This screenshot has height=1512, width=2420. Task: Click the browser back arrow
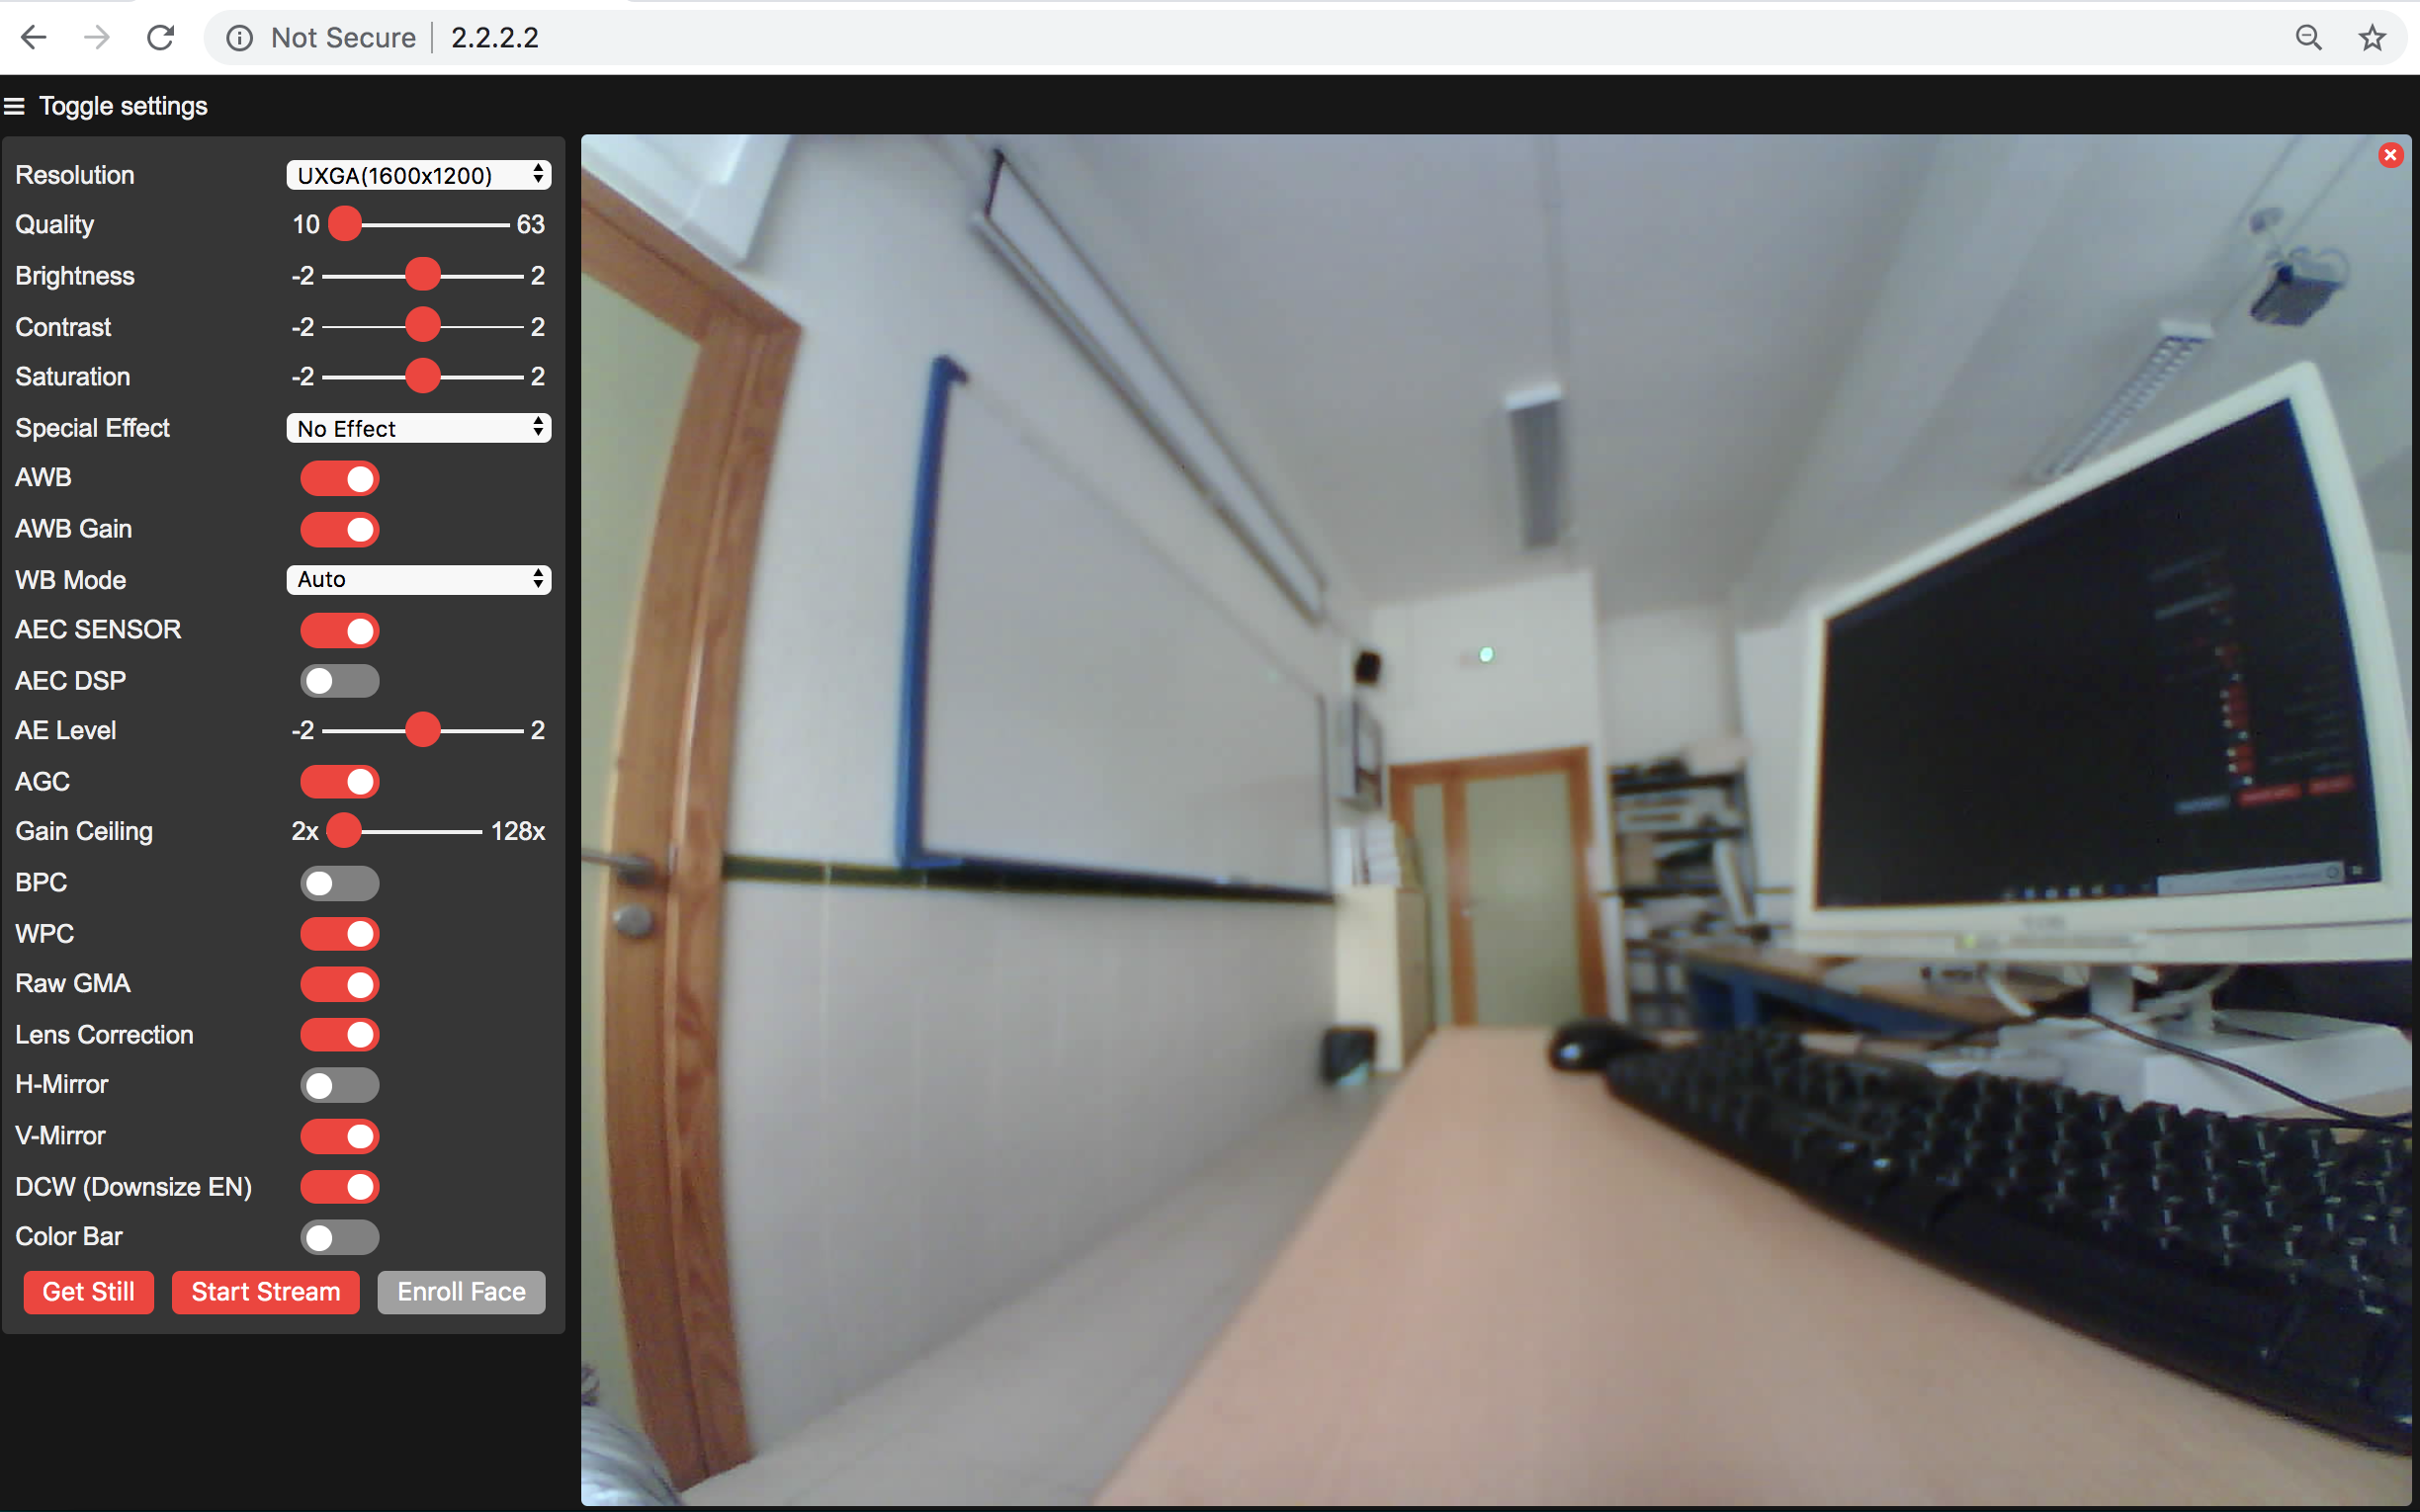point(34,38)
